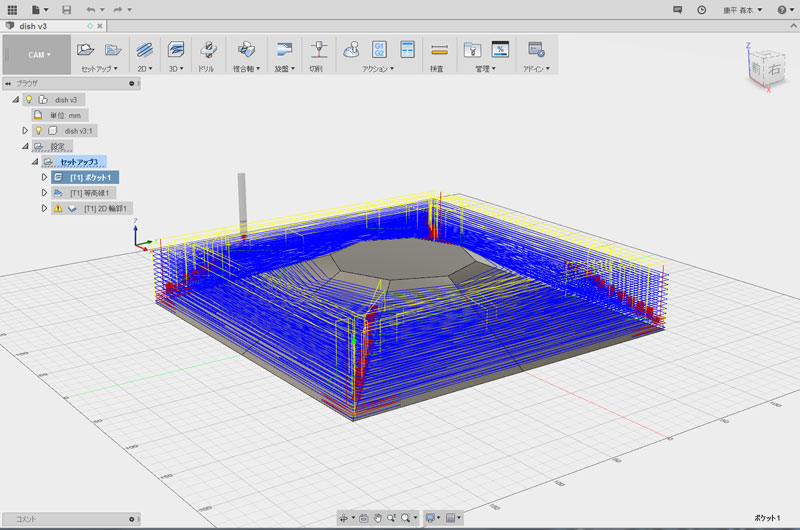Redo the last undone action

coord(118,10)
